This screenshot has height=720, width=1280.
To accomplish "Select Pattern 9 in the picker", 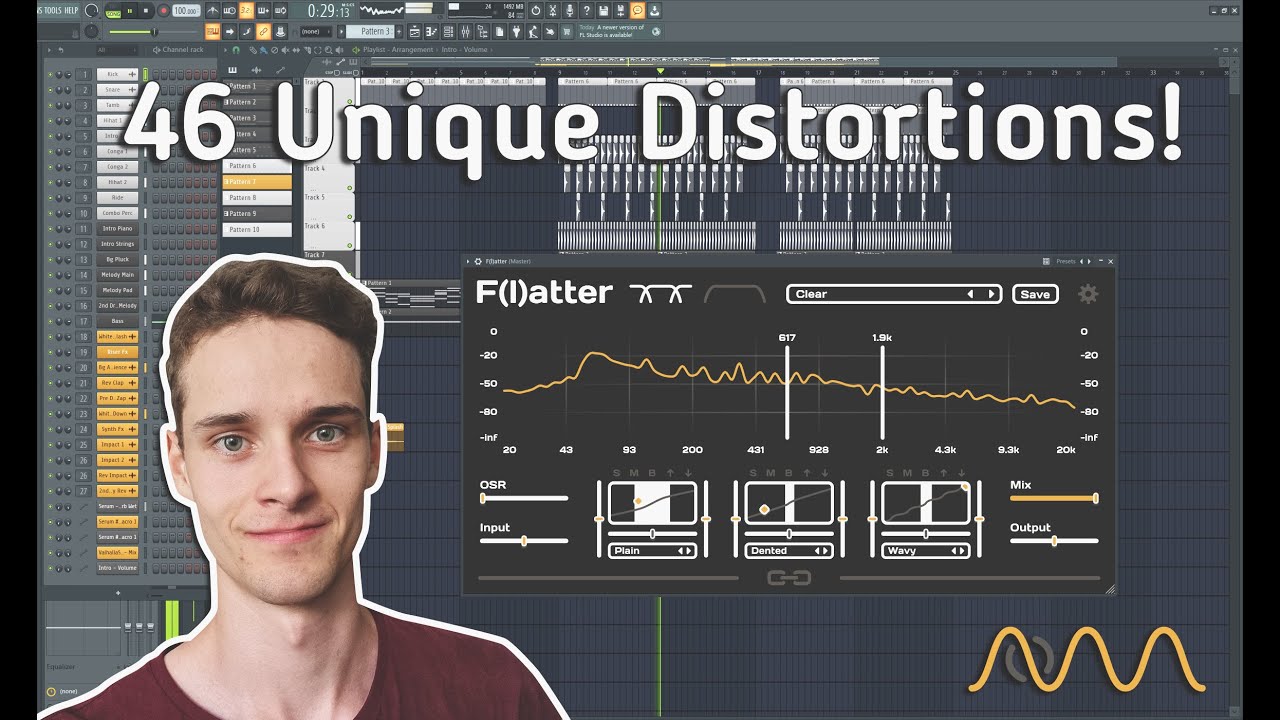I will click(257, 214).
